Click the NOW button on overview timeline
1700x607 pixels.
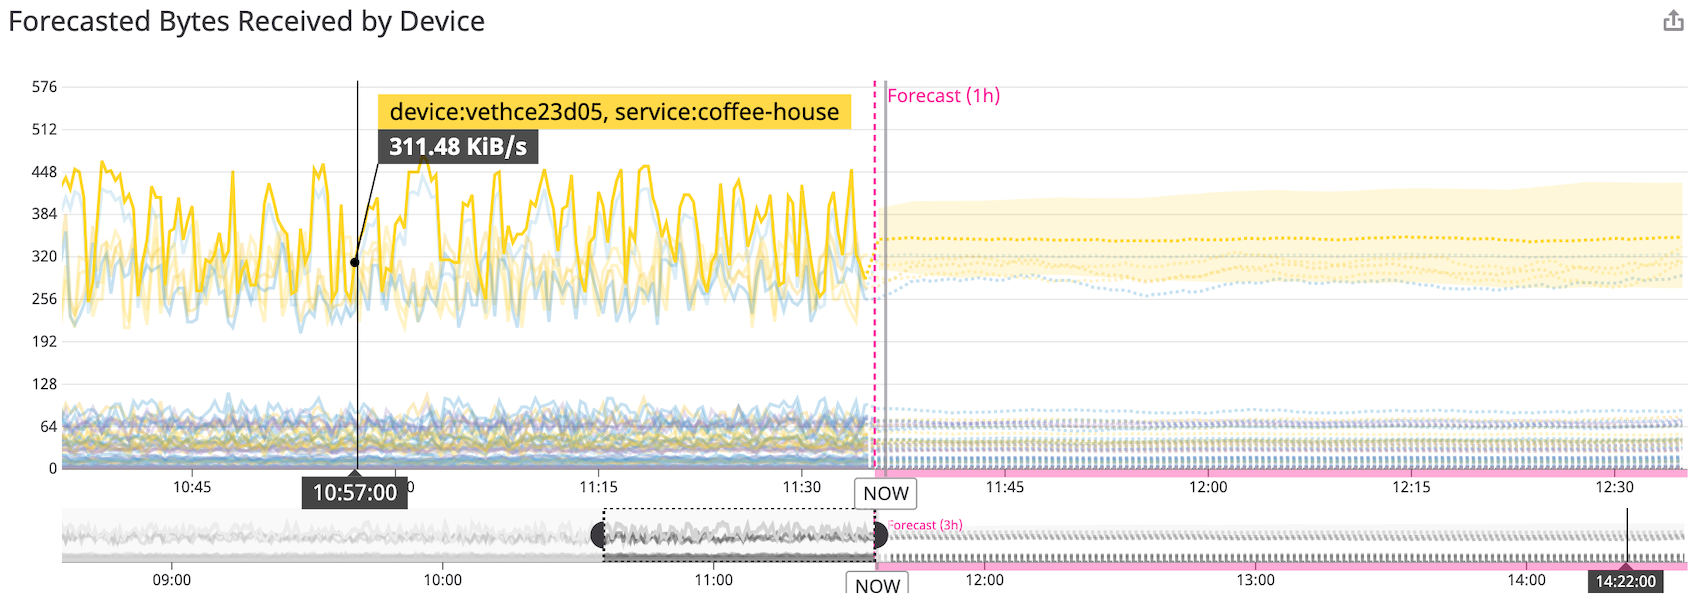pyautogui.click(x=877, y=585)
